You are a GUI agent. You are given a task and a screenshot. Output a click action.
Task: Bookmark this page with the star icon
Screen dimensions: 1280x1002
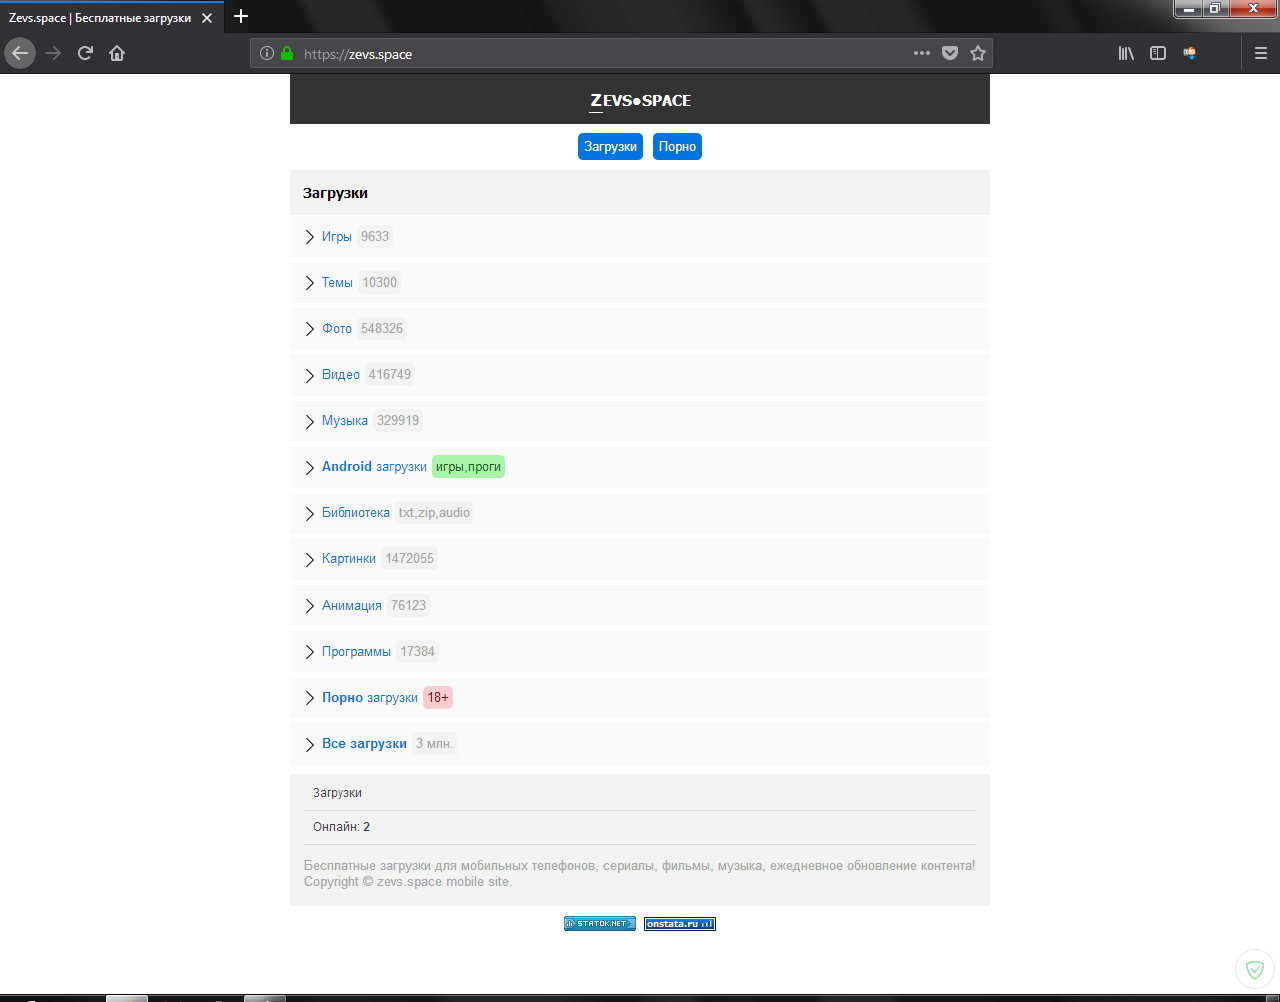[x=978, y=53]
